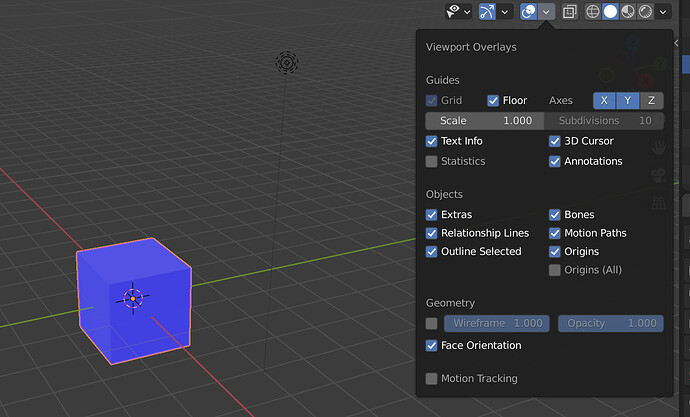The width and height of the screenshot is (690, 417).
Task: Switch to Rendered viewport shading
Action: click(x=646, y=12)
